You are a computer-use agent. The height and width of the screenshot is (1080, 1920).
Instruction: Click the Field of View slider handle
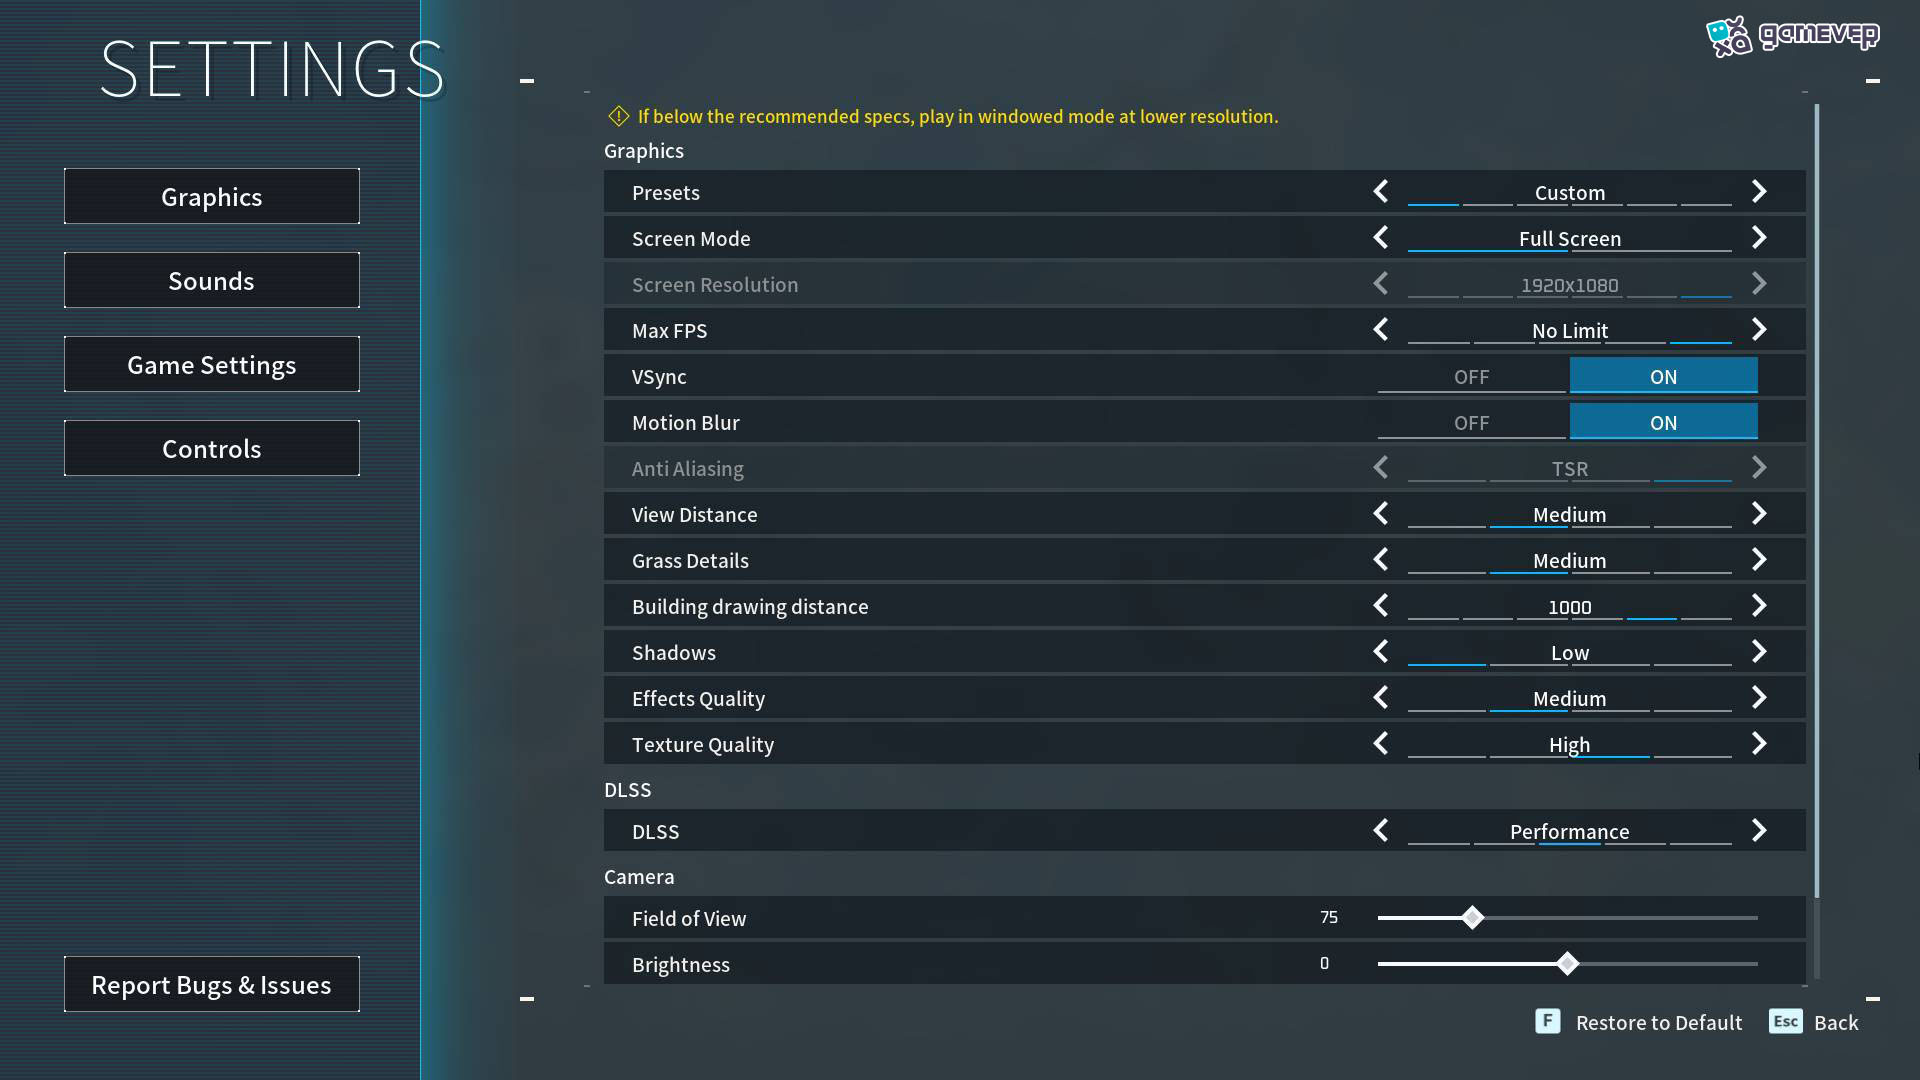click(1472, 917)
